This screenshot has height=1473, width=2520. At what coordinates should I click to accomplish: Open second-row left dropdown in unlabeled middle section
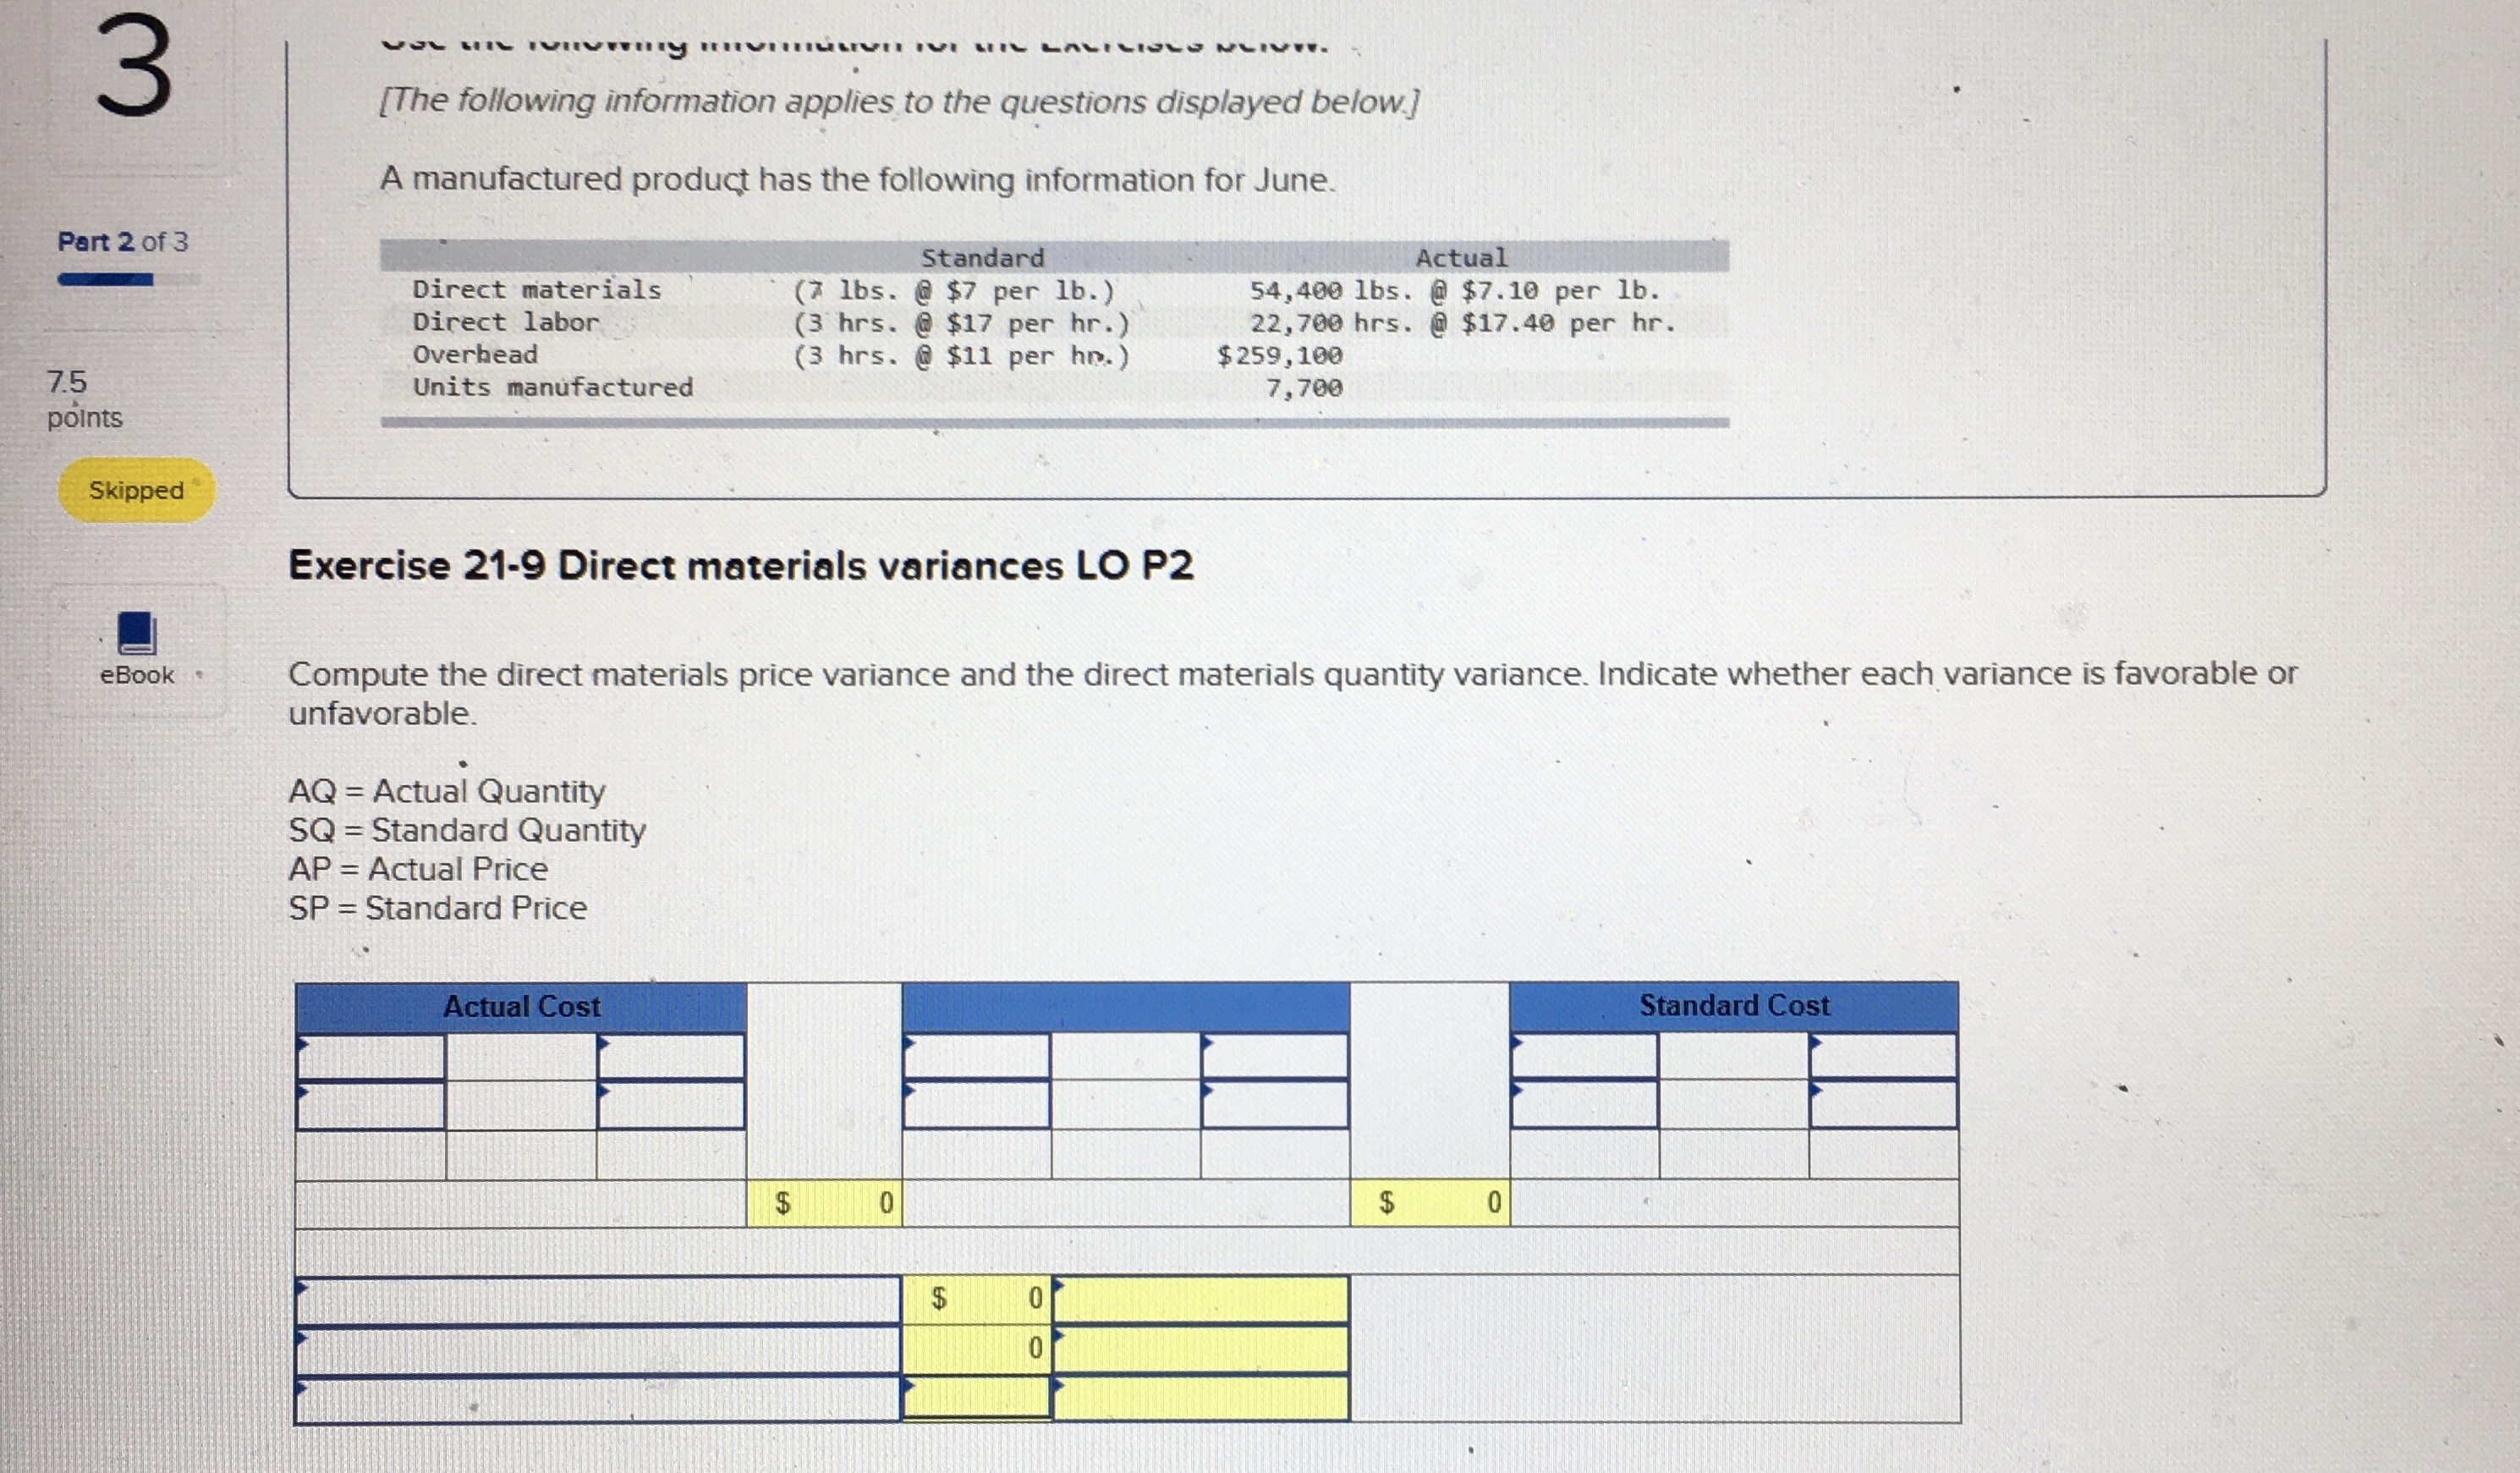coord(976,1105)
